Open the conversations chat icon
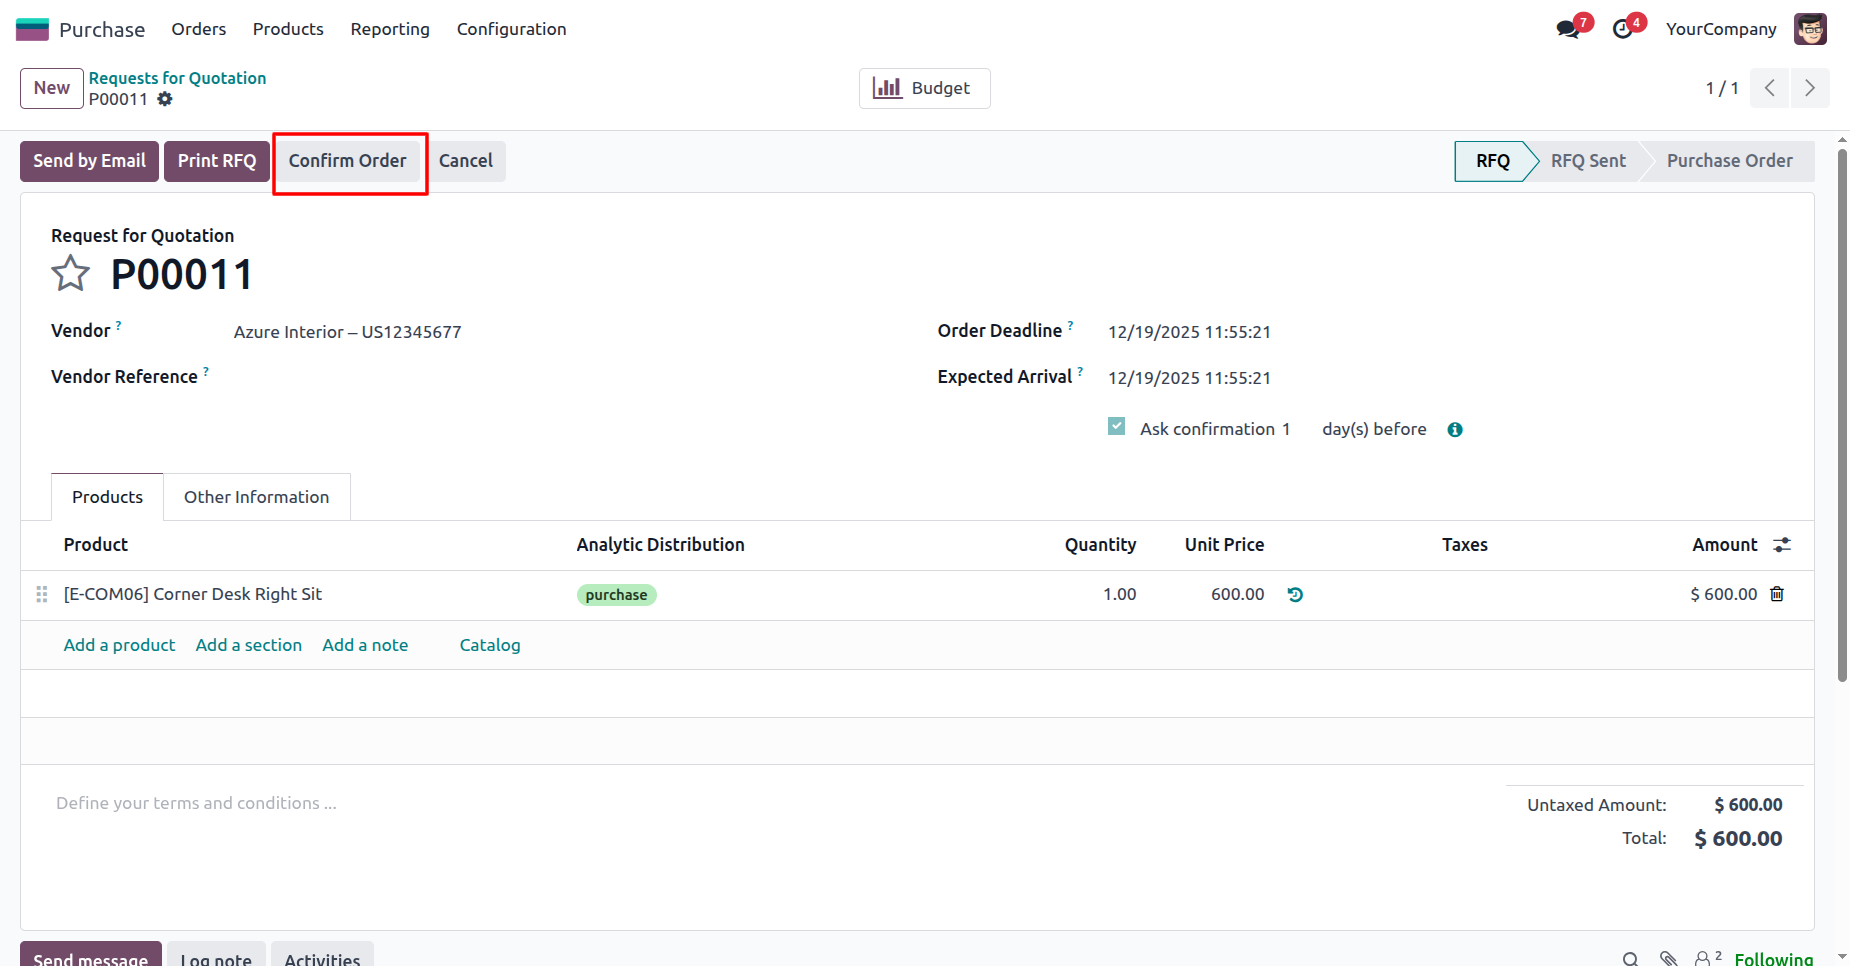 point(1567,29)
